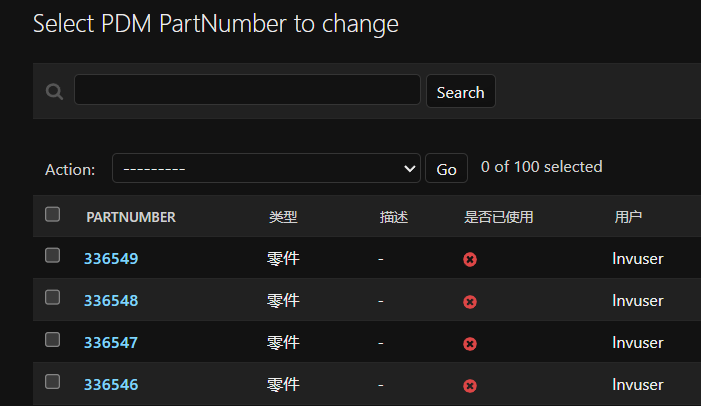This screenshot has width=701, height=406.
Task: Click the magnifying glass search icon
Action: 54,92
